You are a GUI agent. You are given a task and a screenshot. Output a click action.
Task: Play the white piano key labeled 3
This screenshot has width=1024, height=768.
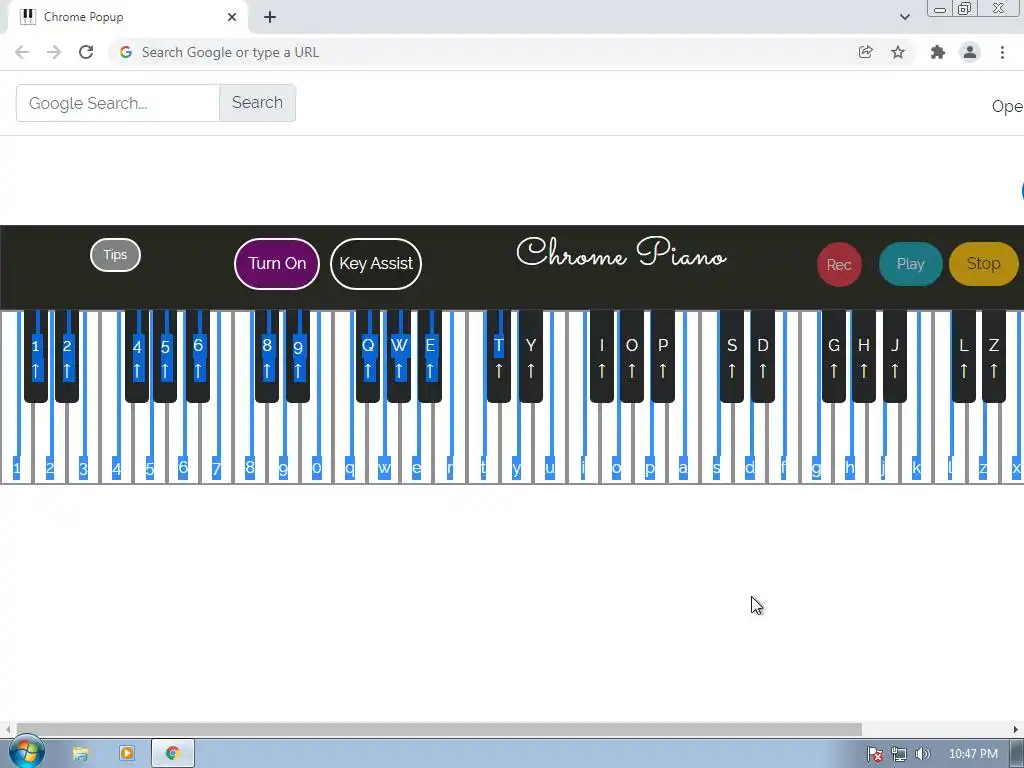click(x=84, y=444)
